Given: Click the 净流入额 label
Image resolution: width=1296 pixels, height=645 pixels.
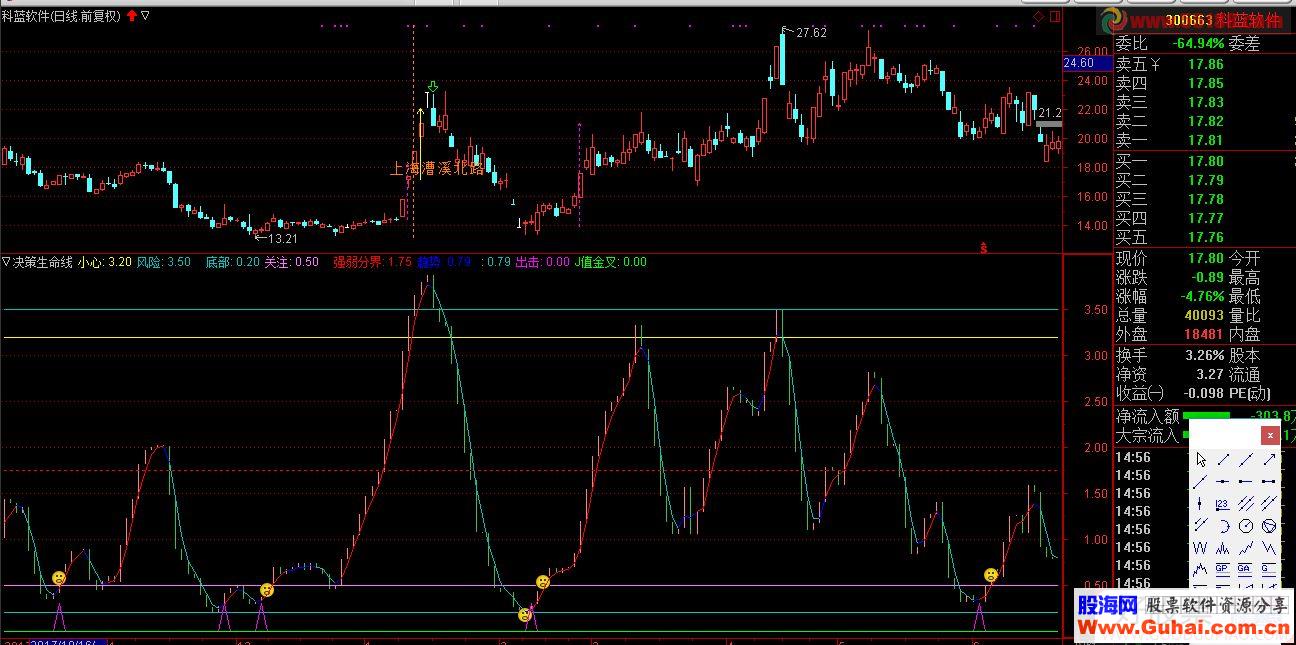Looking at the screenshot, I should click(x=1147, y=416).
